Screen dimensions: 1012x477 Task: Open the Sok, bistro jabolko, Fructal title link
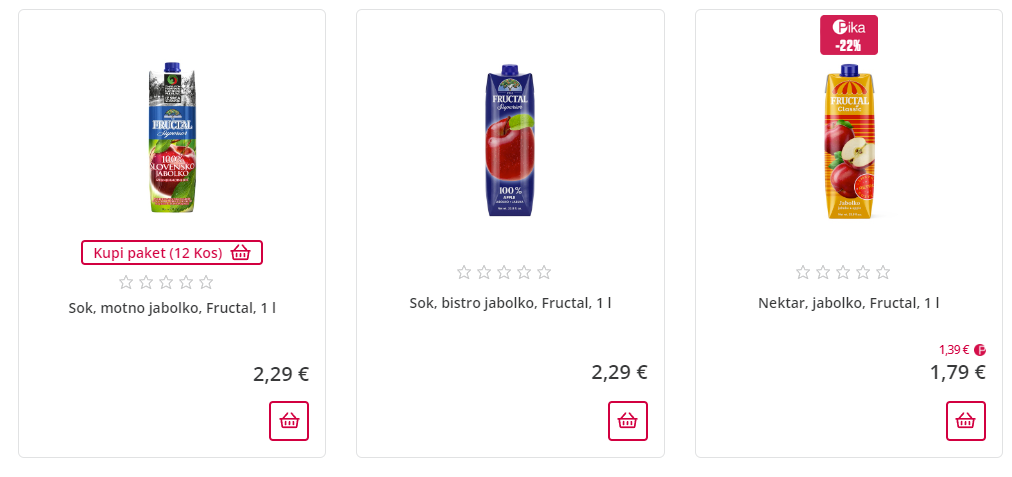click(510, 303)
